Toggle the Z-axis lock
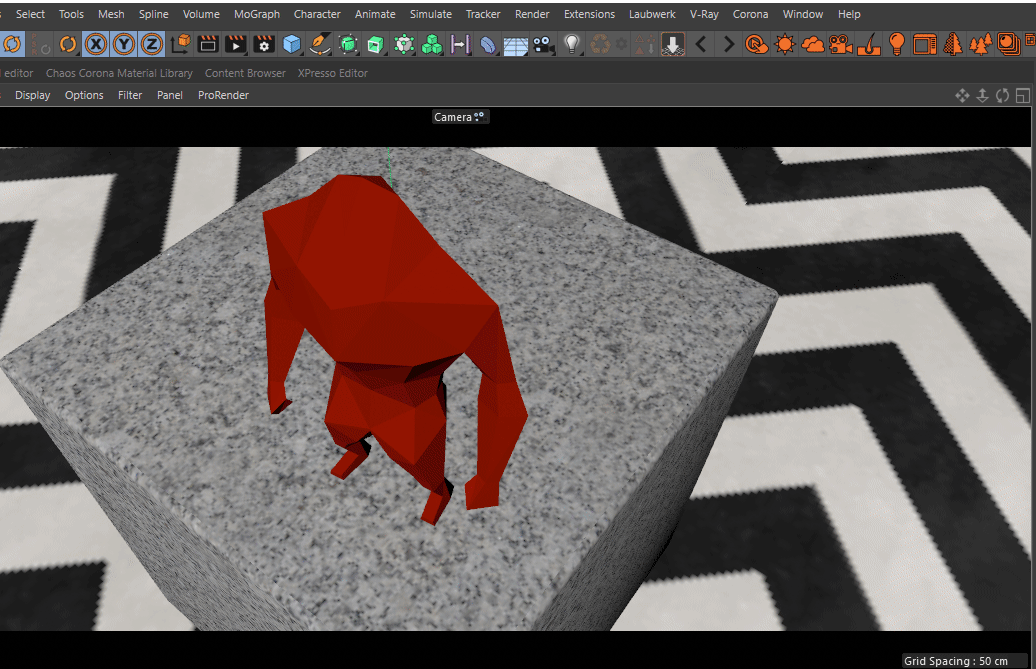This screenshot has width=1036, height=669. tap(152, 44)
